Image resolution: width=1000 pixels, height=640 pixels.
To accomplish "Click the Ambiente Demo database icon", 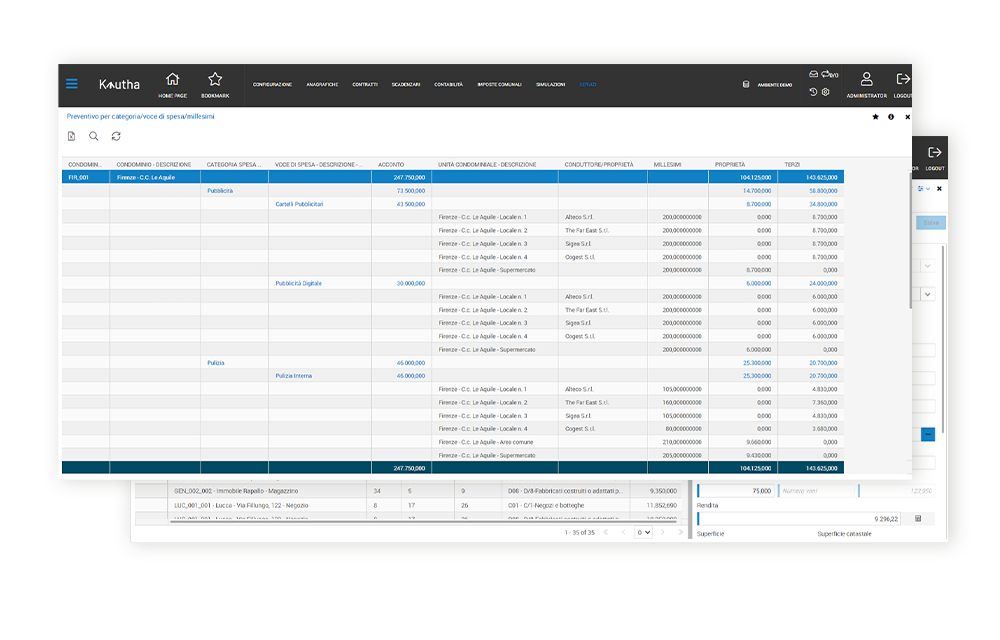I will 745,85.
